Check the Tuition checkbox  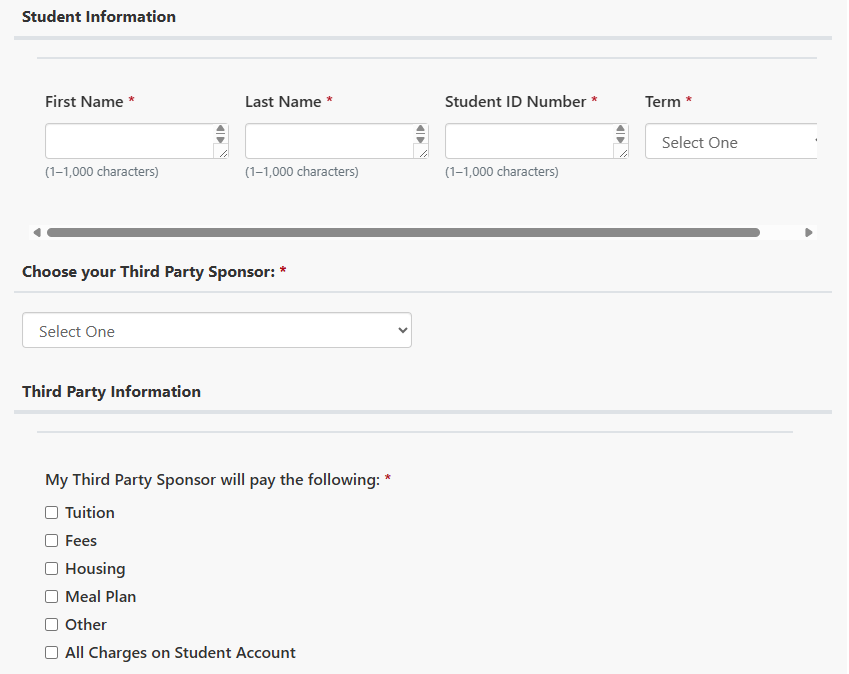pos(51,513)
